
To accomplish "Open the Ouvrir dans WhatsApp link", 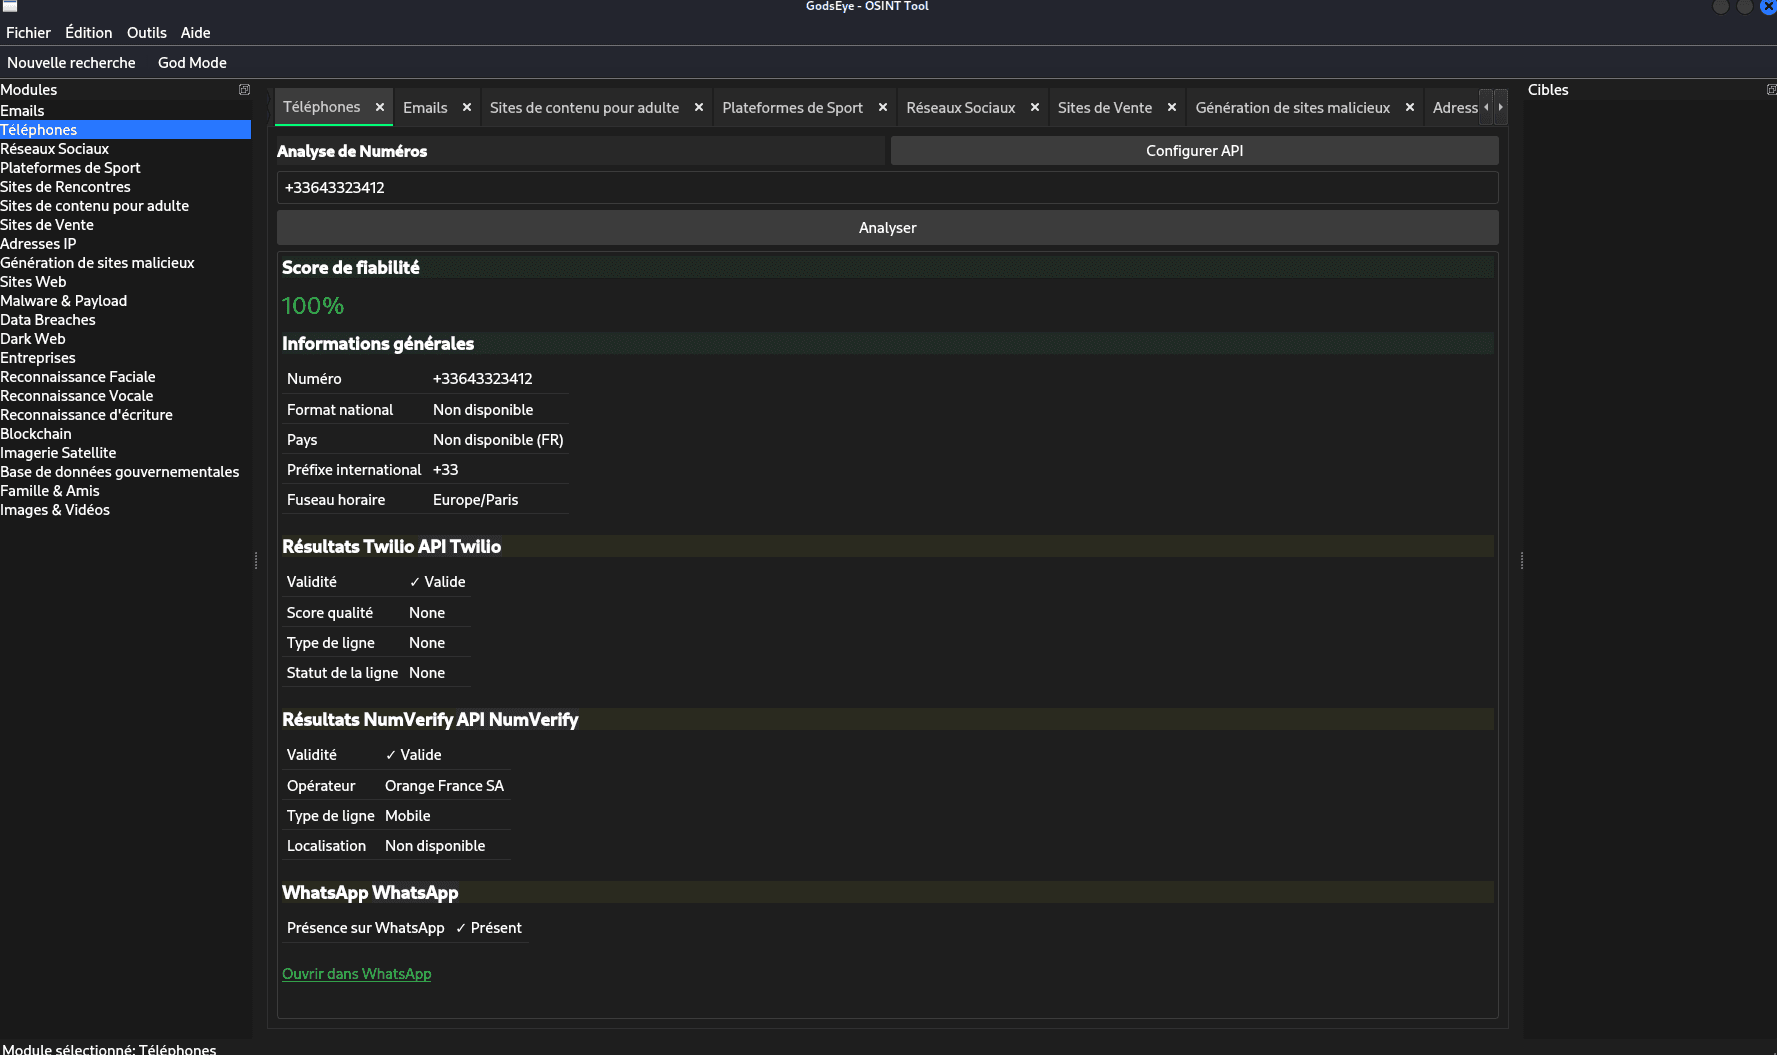I will pyautogui.click(x=357, y=974).
